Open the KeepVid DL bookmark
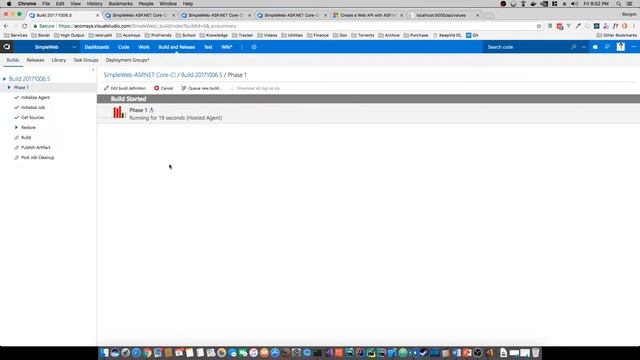The image size is (640, 360). click(x=447, y=36)
